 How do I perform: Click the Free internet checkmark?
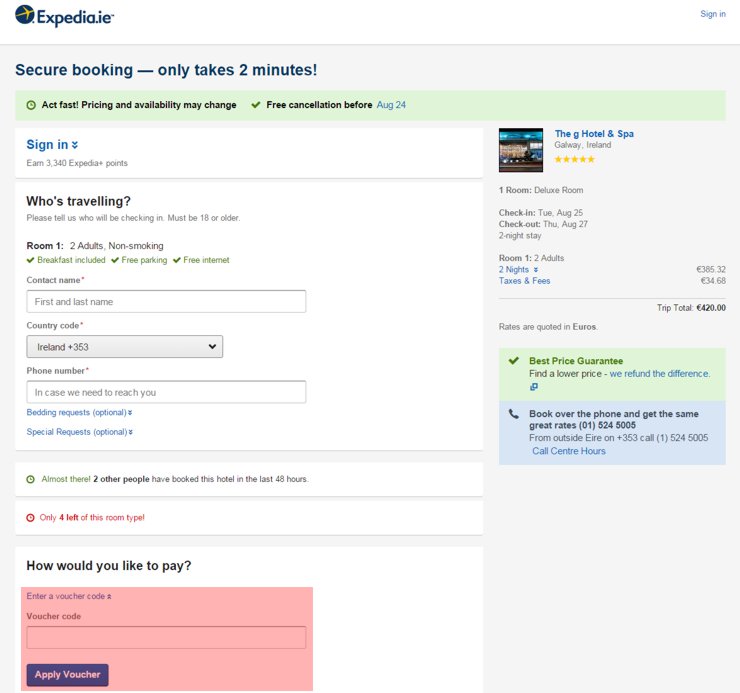pyautogui.click(x=177, y=260)
